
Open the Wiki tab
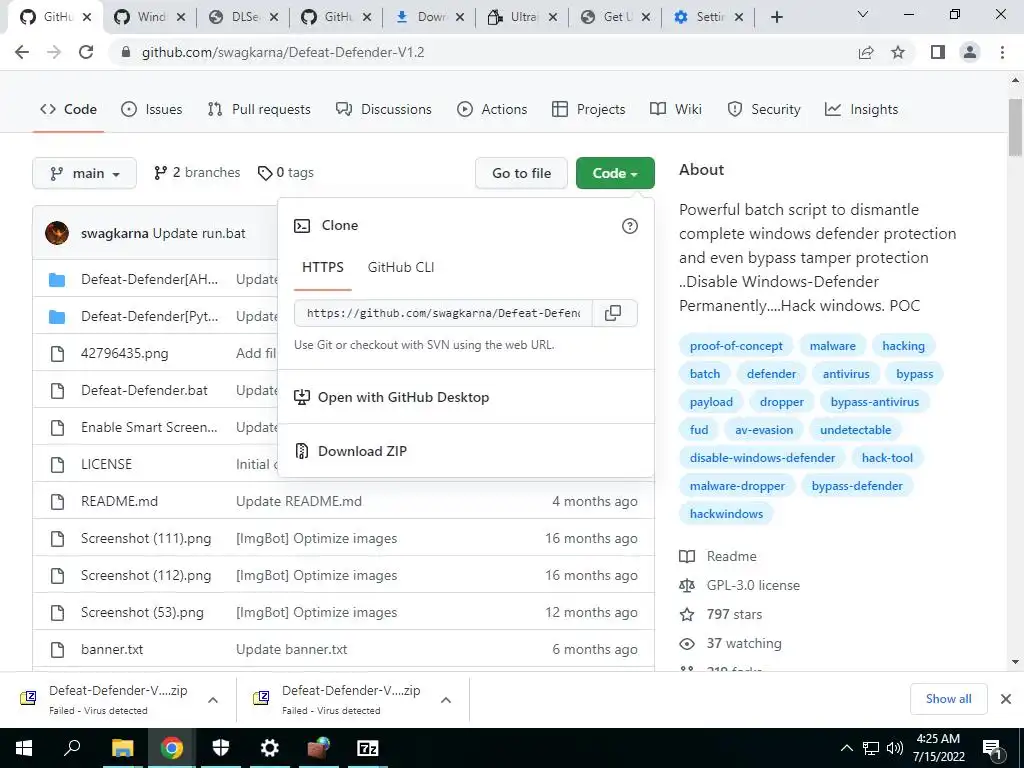(676, 109)
